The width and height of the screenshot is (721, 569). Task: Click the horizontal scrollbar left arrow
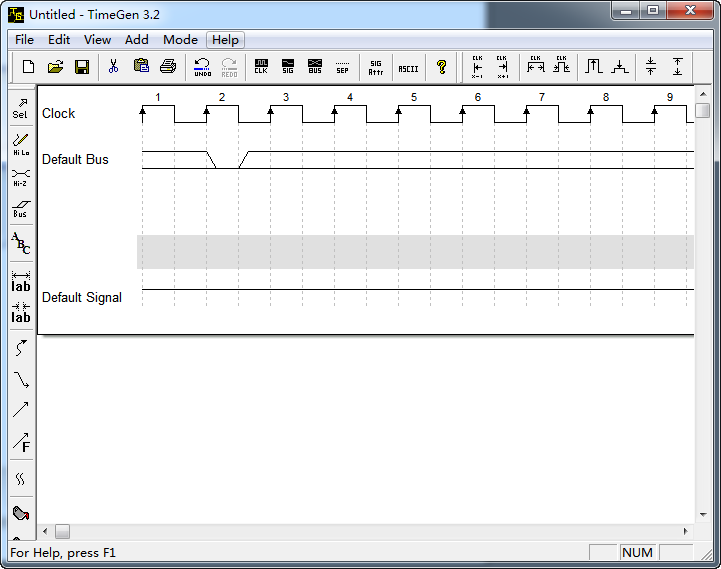click(x=45, y=531)
